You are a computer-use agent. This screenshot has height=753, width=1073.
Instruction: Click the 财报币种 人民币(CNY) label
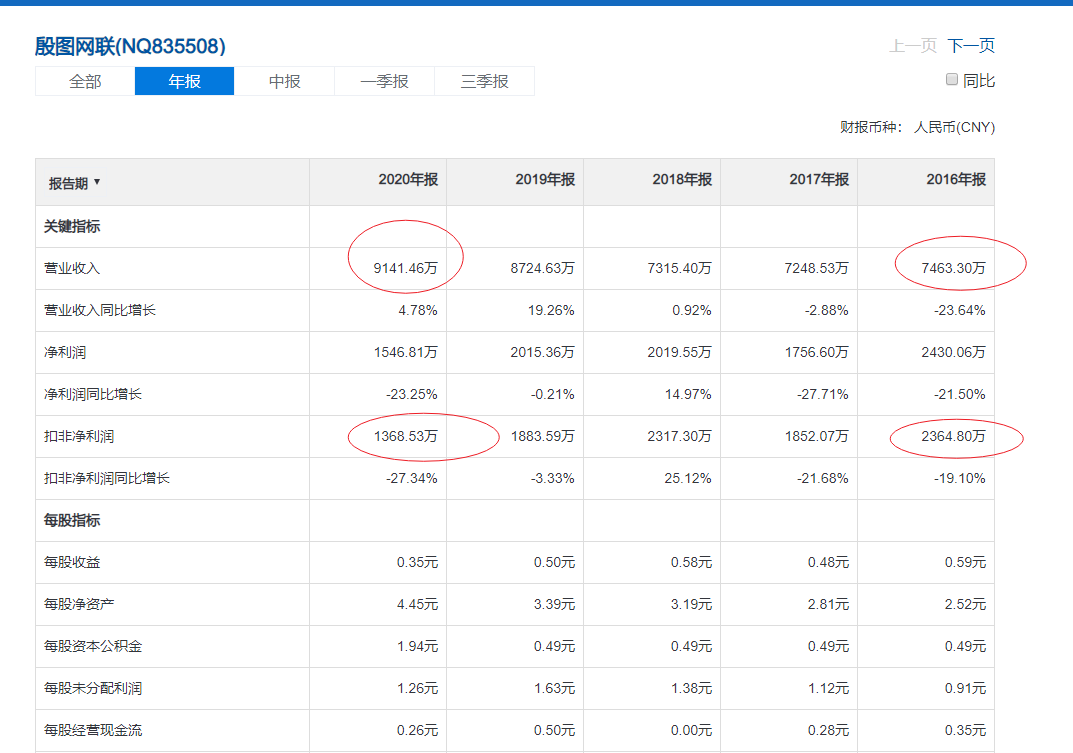[x=919, y=128]
